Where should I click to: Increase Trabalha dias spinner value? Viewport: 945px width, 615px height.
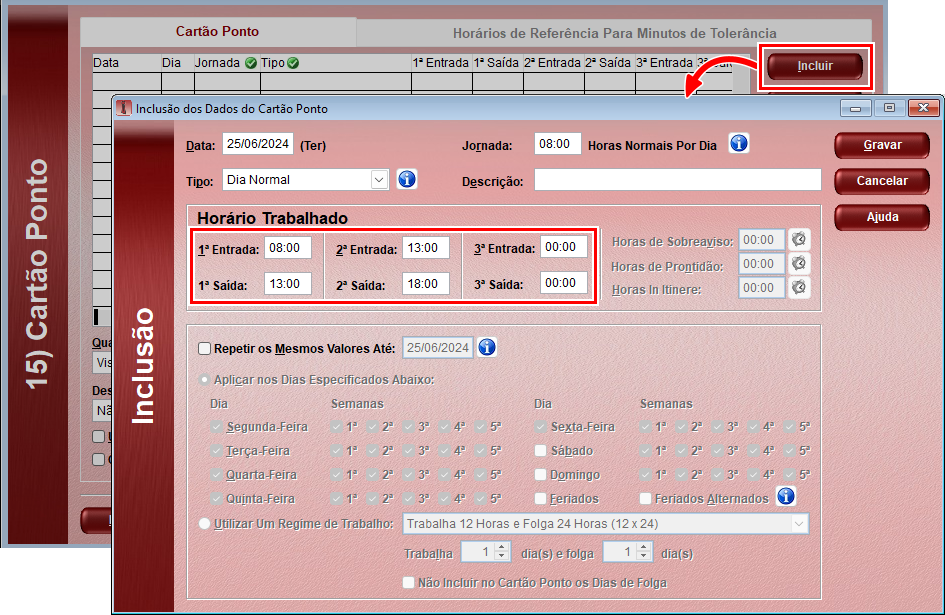click(502, 547)
